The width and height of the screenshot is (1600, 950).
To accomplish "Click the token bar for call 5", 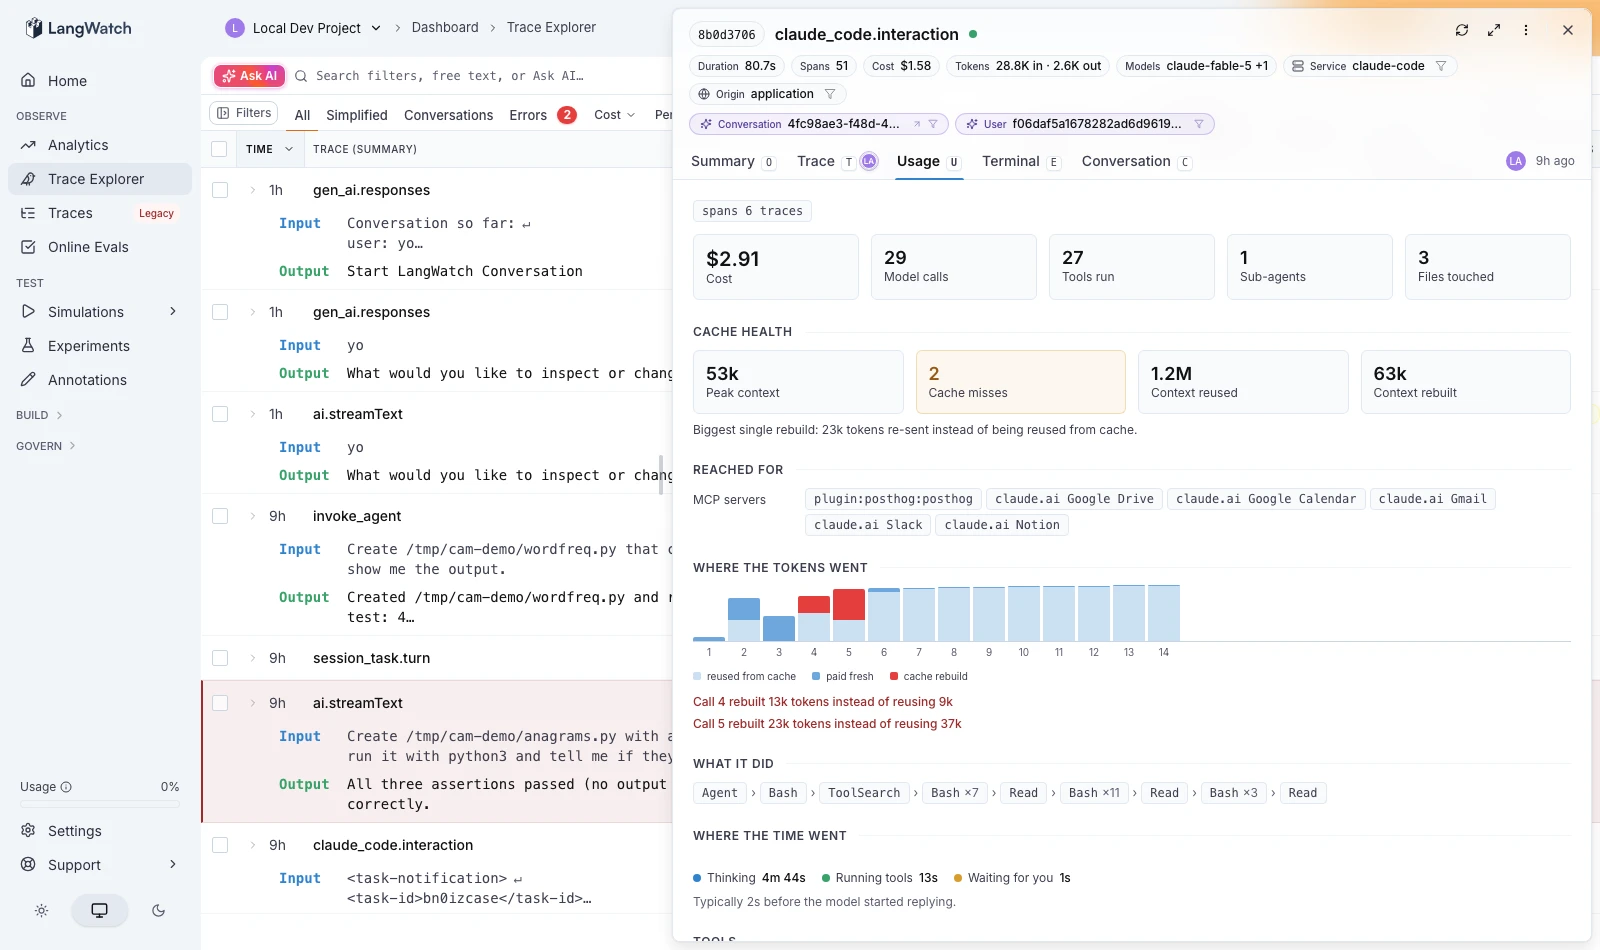I will [x=849, y=615].
